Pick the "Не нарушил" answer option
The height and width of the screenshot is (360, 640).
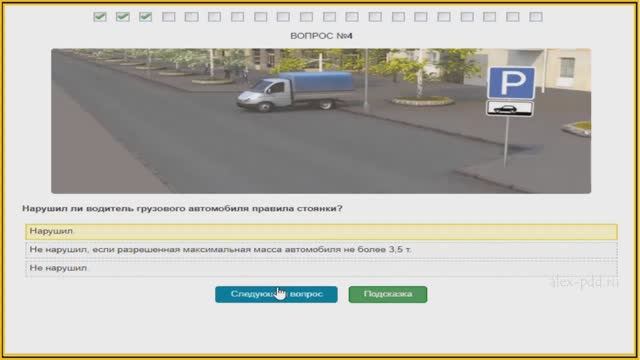tap(321, 268)
